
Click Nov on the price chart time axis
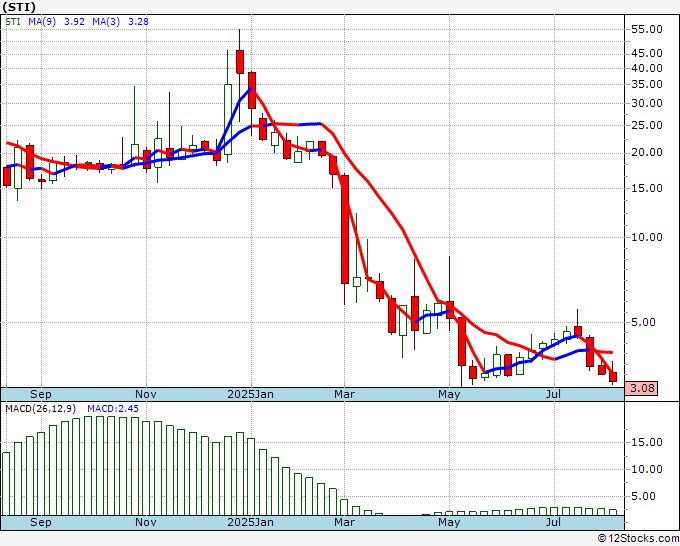pos(146,394)
